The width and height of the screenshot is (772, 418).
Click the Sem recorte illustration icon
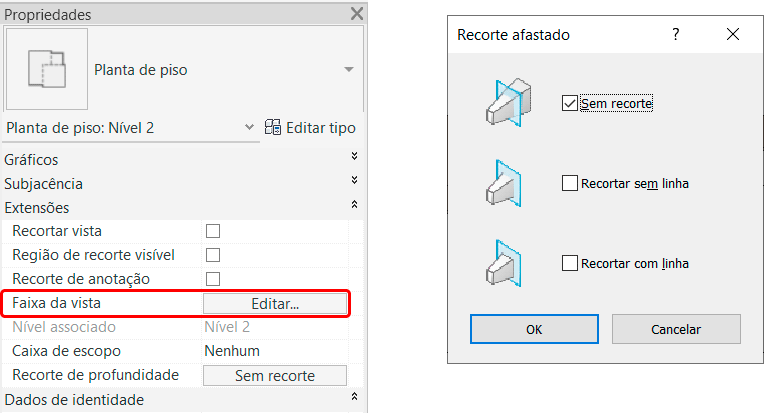[x=509, y=102]
